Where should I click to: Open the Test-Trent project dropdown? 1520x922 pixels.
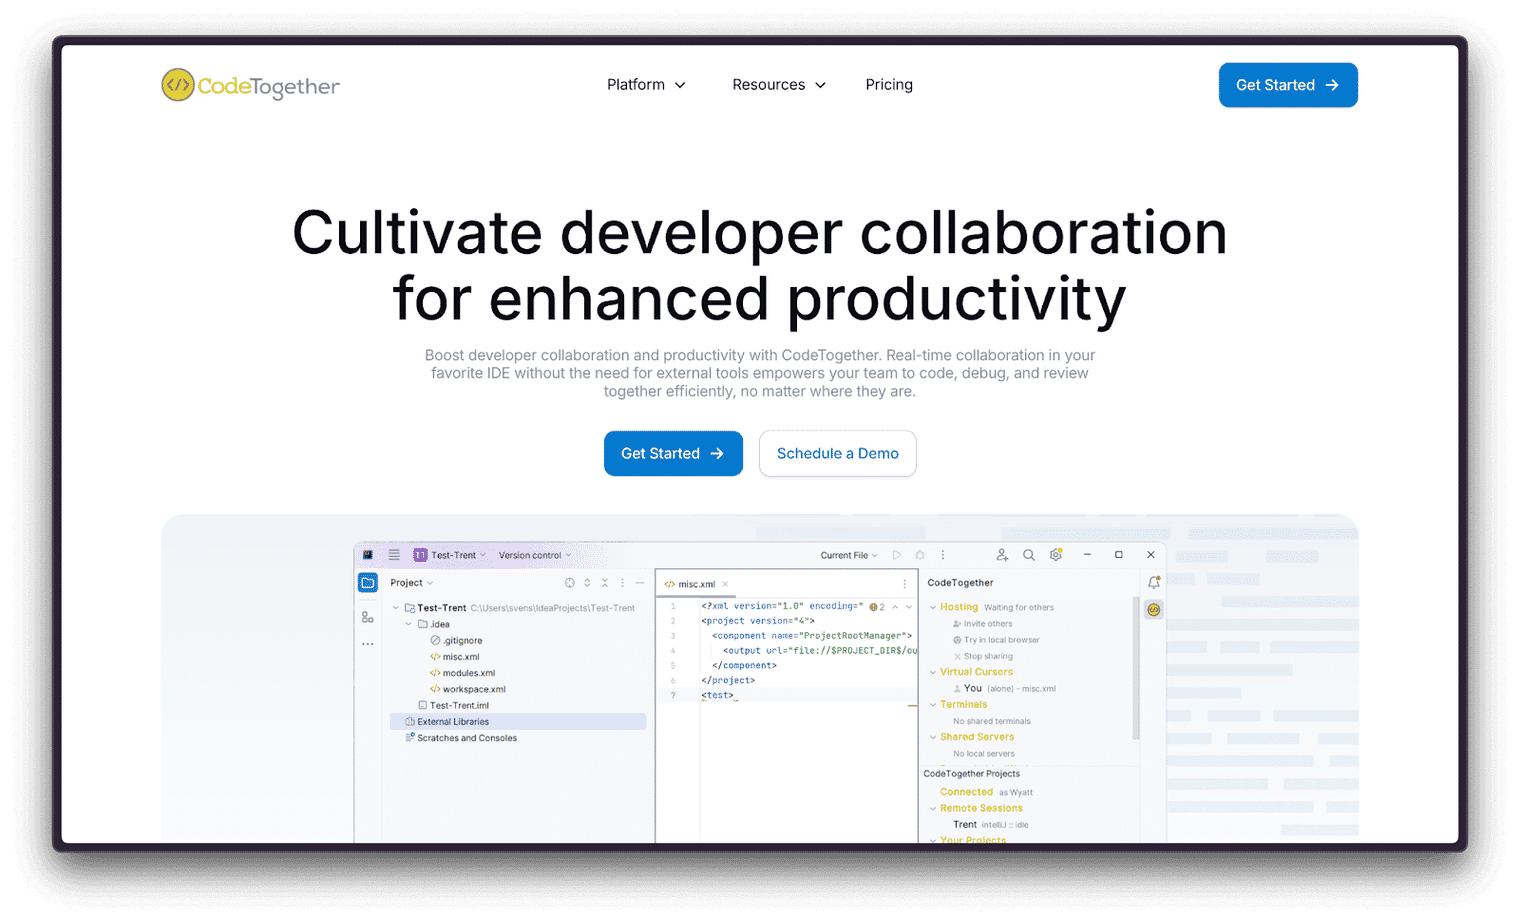[450, 555]
